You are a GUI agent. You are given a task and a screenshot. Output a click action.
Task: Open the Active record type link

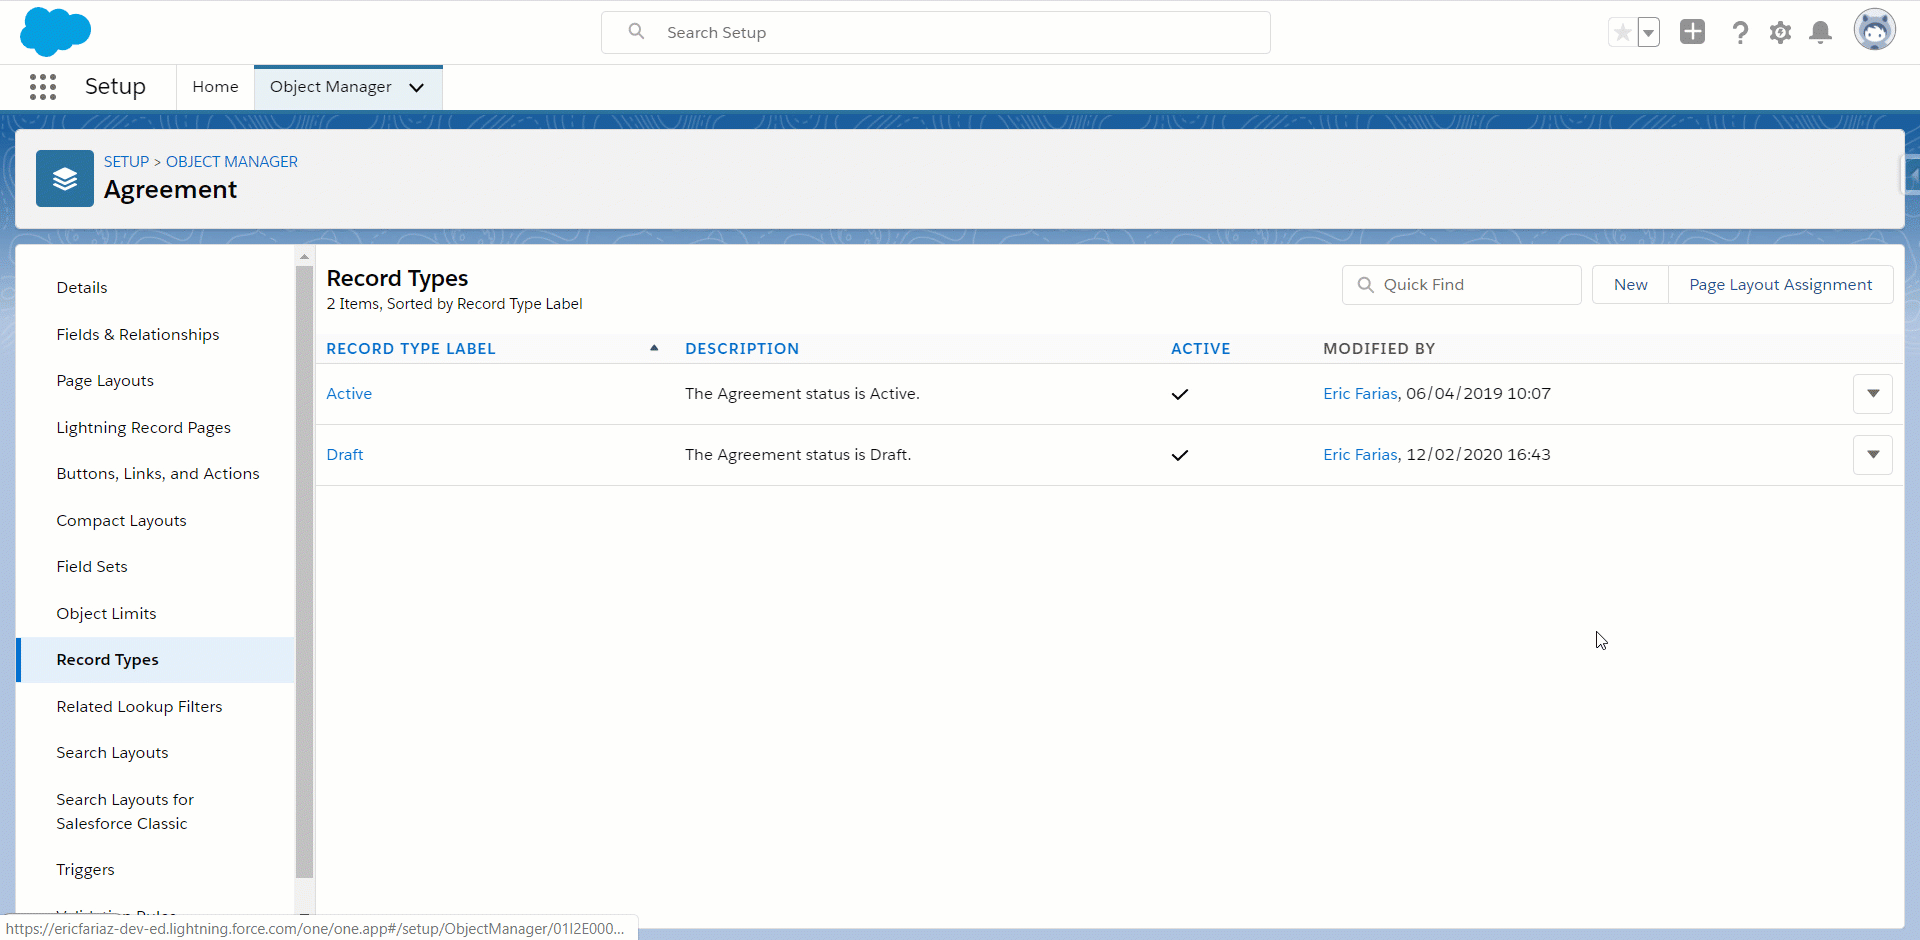point(349,394)
